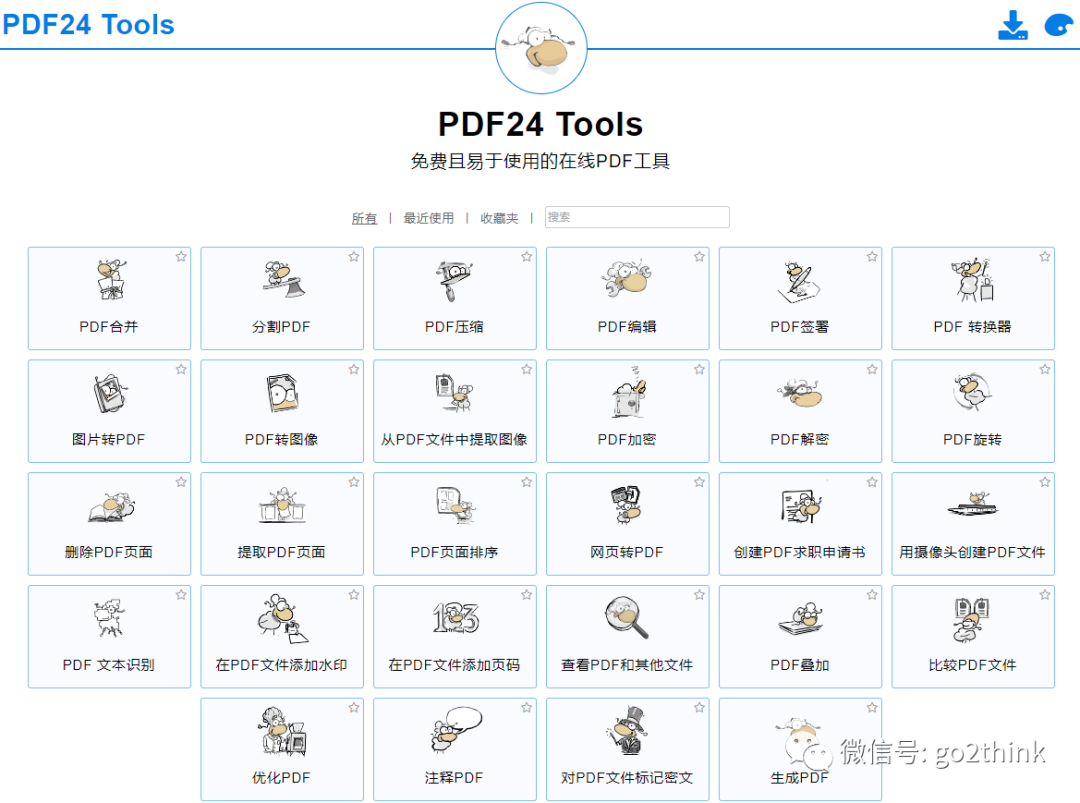Open the PDF叠加 tool label
Screen dimensions: 1080x803
(800, 665)
